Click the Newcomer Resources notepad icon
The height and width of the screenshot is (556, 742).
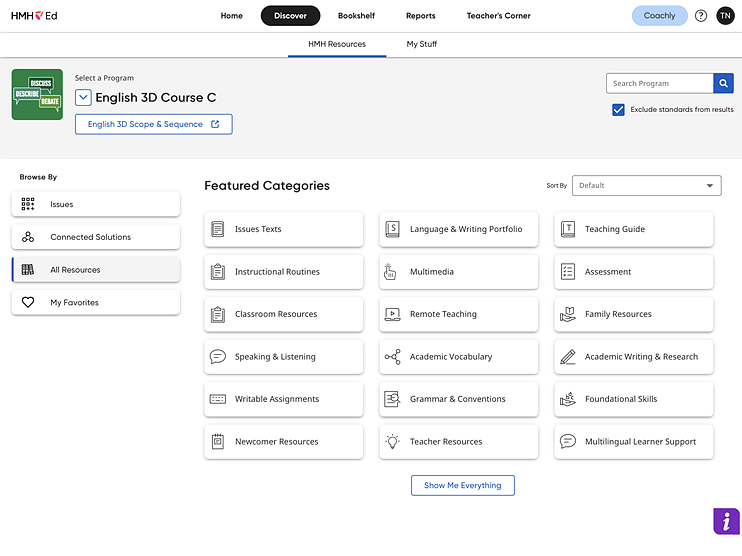[x=218, y=441]
